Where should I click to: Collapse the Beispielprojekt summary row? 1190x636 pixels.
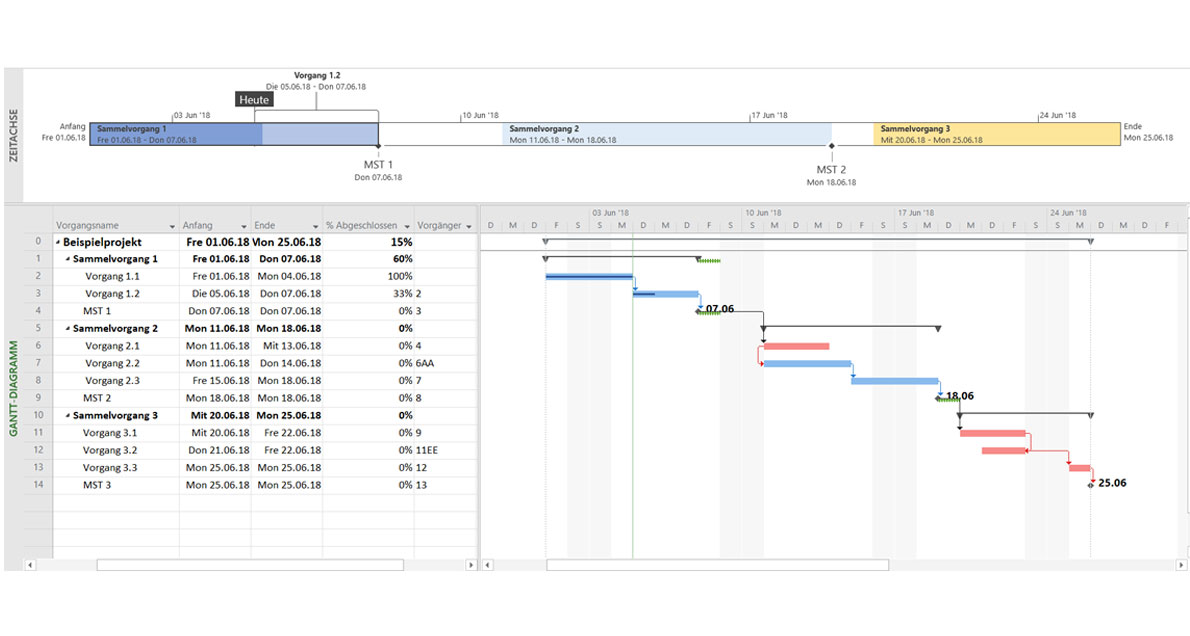click(x=57, y=241)
